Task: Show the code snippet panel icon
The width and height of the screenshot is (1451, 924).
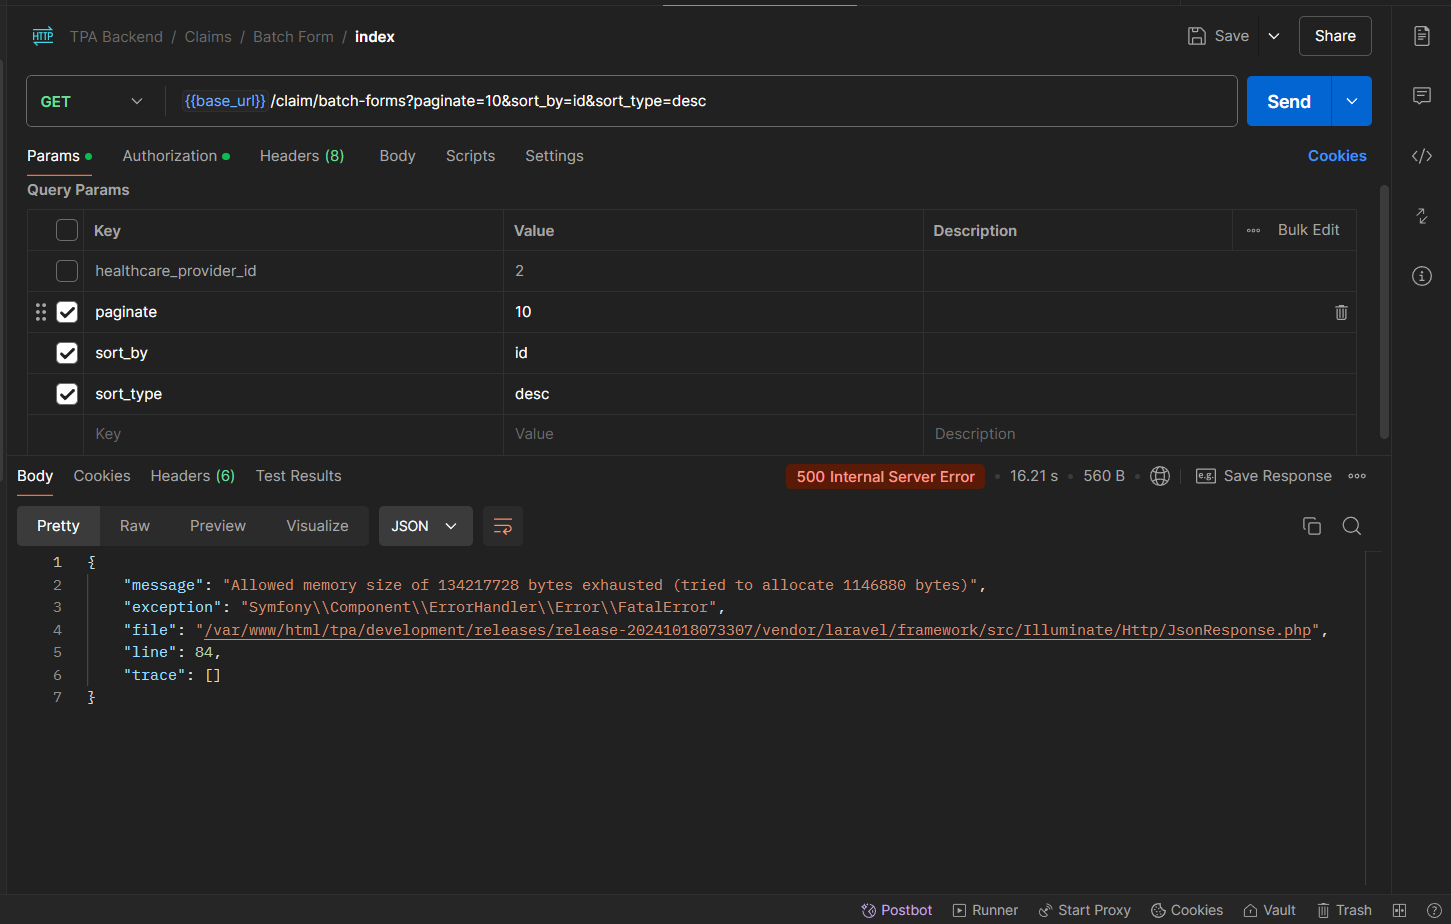Action: coord(1421,156)
